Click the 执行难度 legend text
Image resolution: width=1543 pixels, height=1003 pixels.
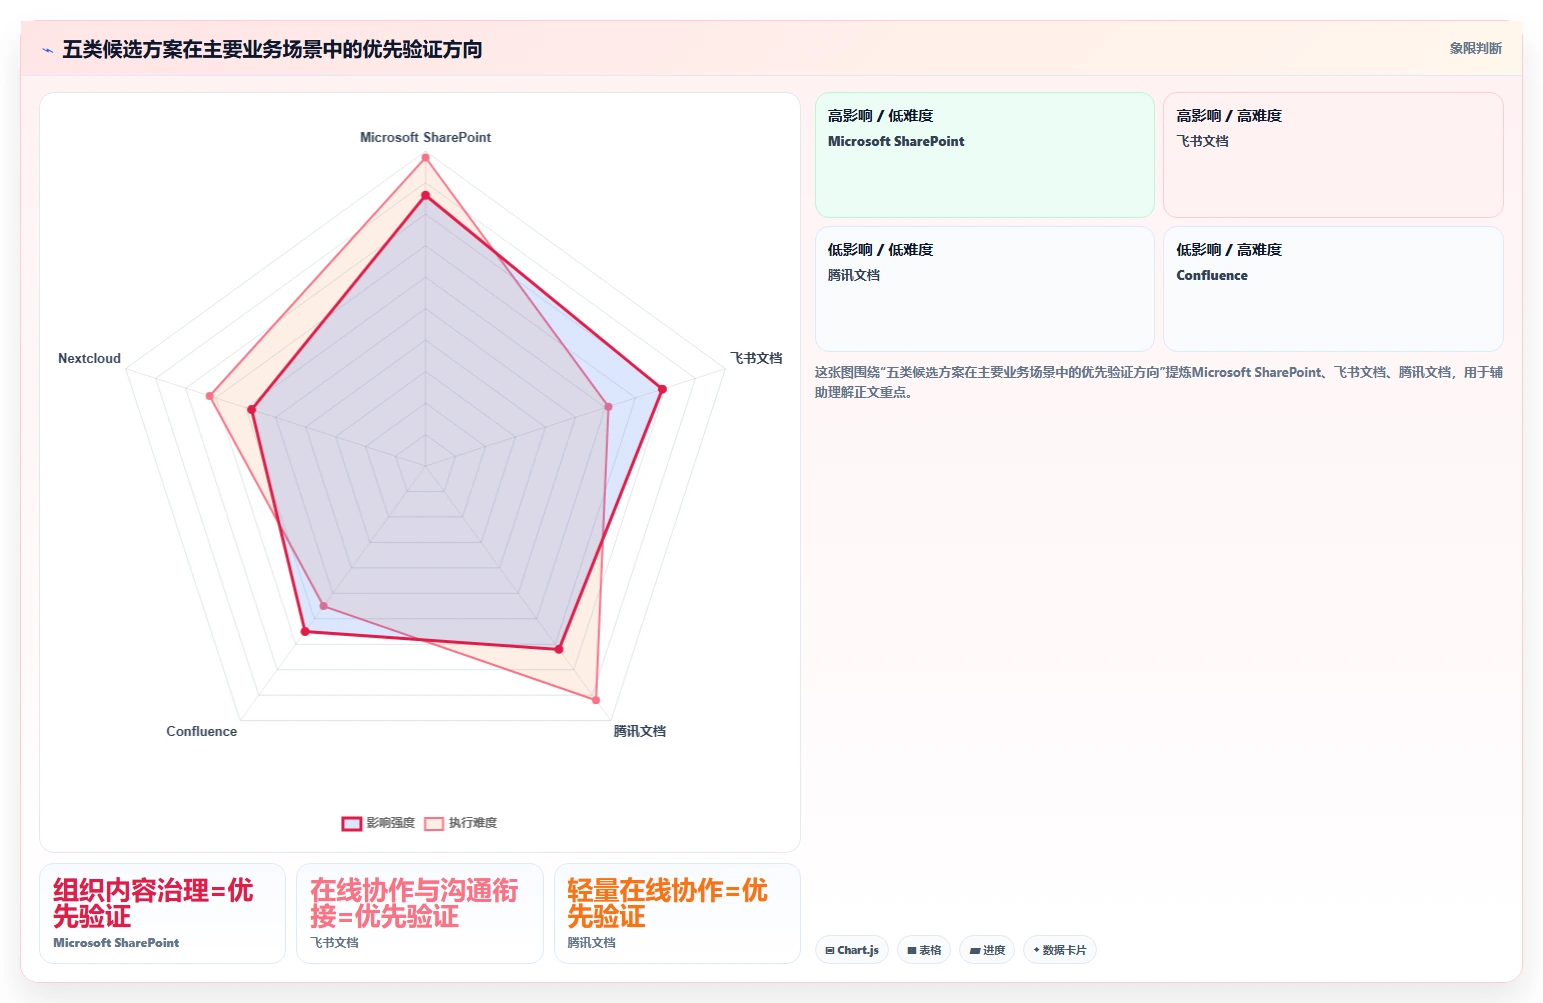click(x=473, y=823)
